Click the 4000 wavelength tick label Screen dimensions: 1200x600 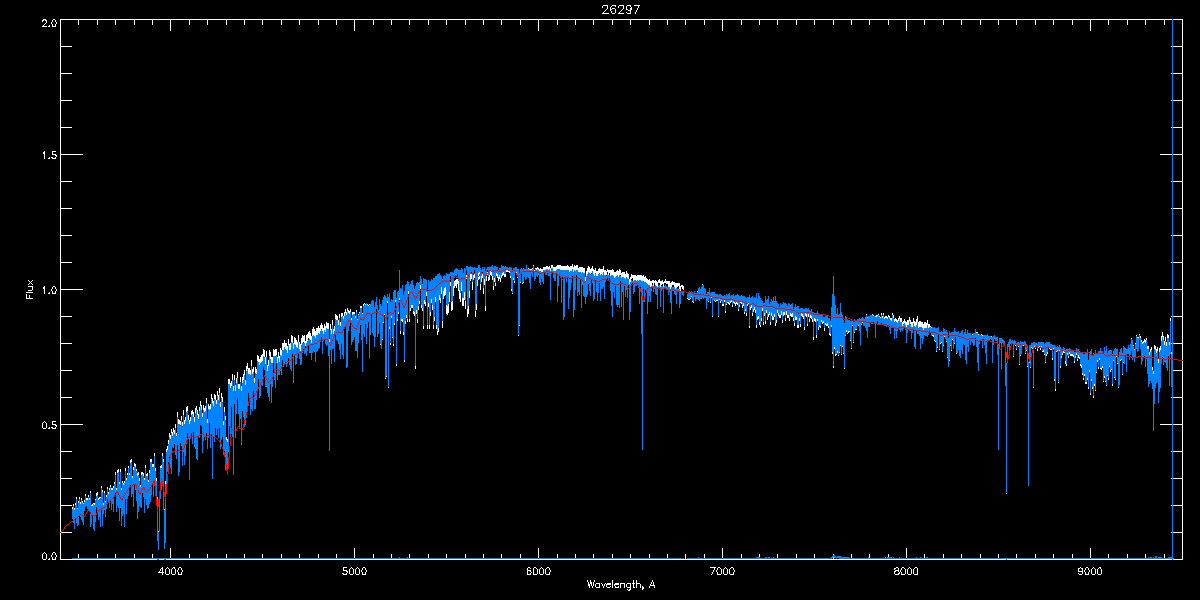171,572
